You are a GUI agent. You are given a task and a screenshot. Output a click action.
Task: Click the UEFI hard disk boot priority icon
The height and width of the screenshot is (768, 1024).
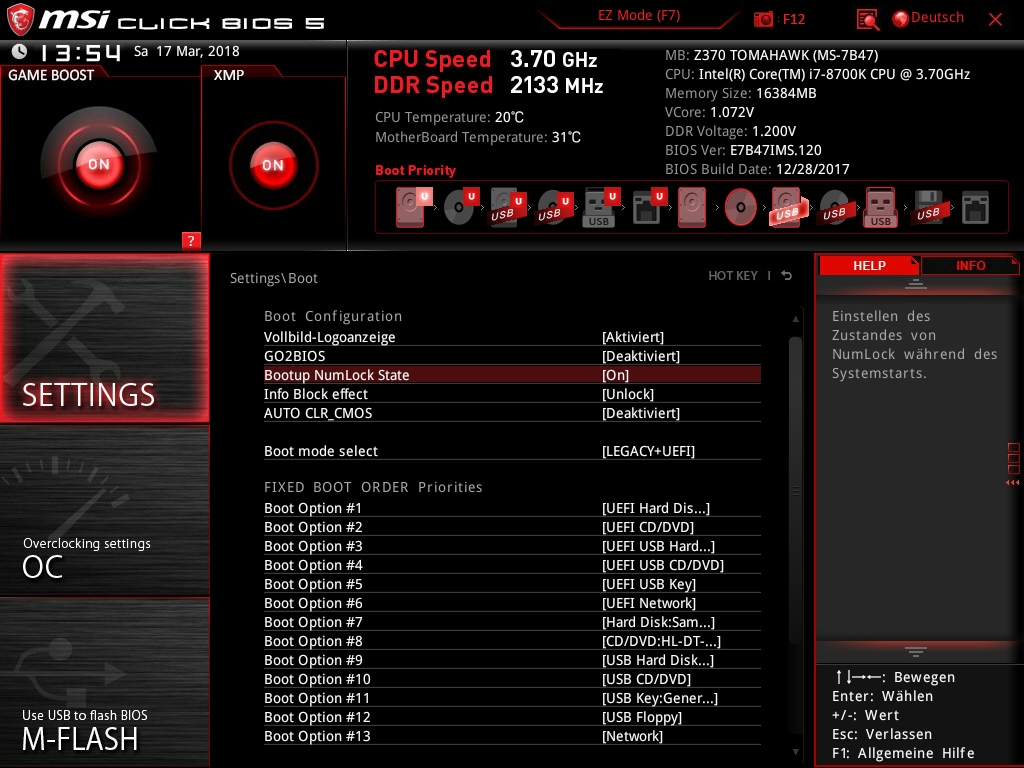point(413,208)
